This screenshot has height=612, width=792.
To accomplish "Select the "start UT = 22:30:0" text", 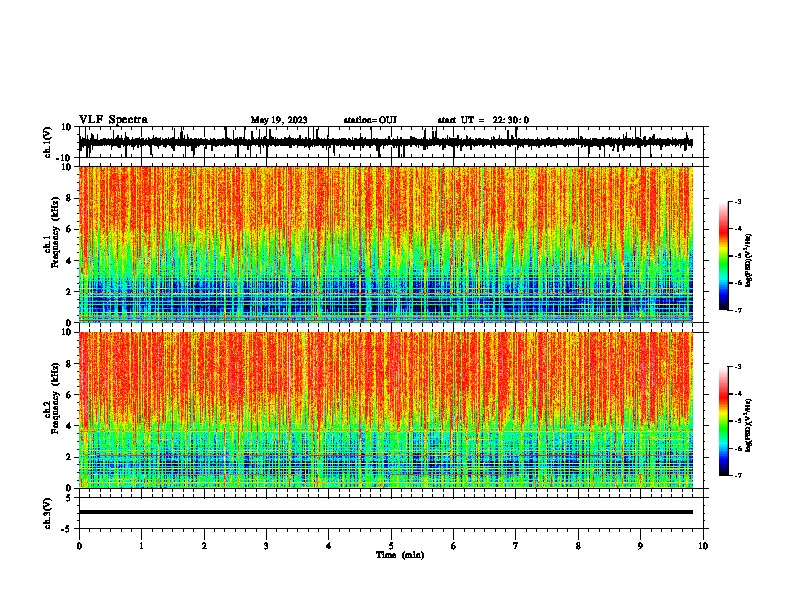I will point(483,120).
